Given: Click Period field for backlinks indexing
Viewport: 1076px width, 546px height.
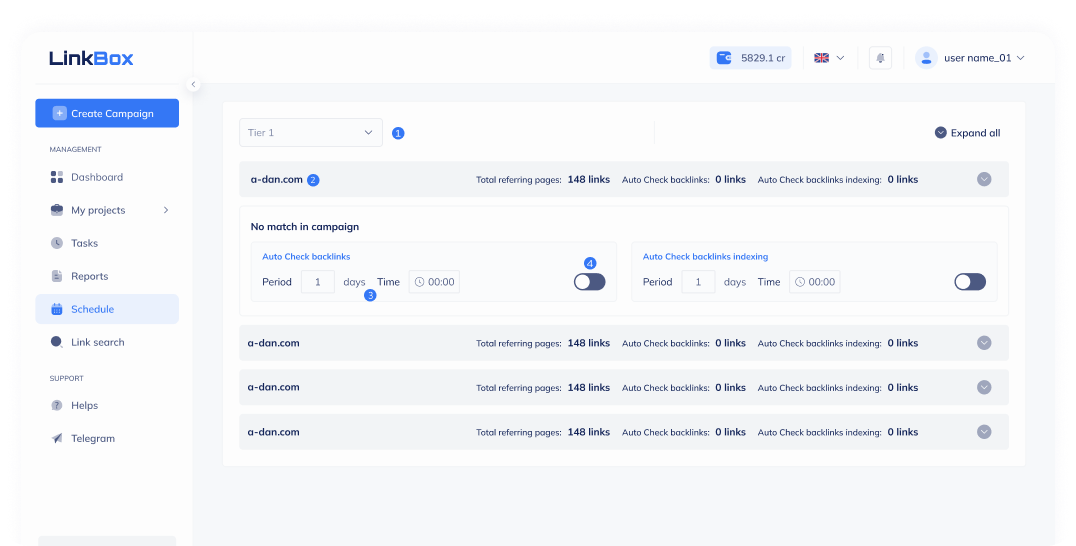Looking at the screenshot, I should (699, 282).
